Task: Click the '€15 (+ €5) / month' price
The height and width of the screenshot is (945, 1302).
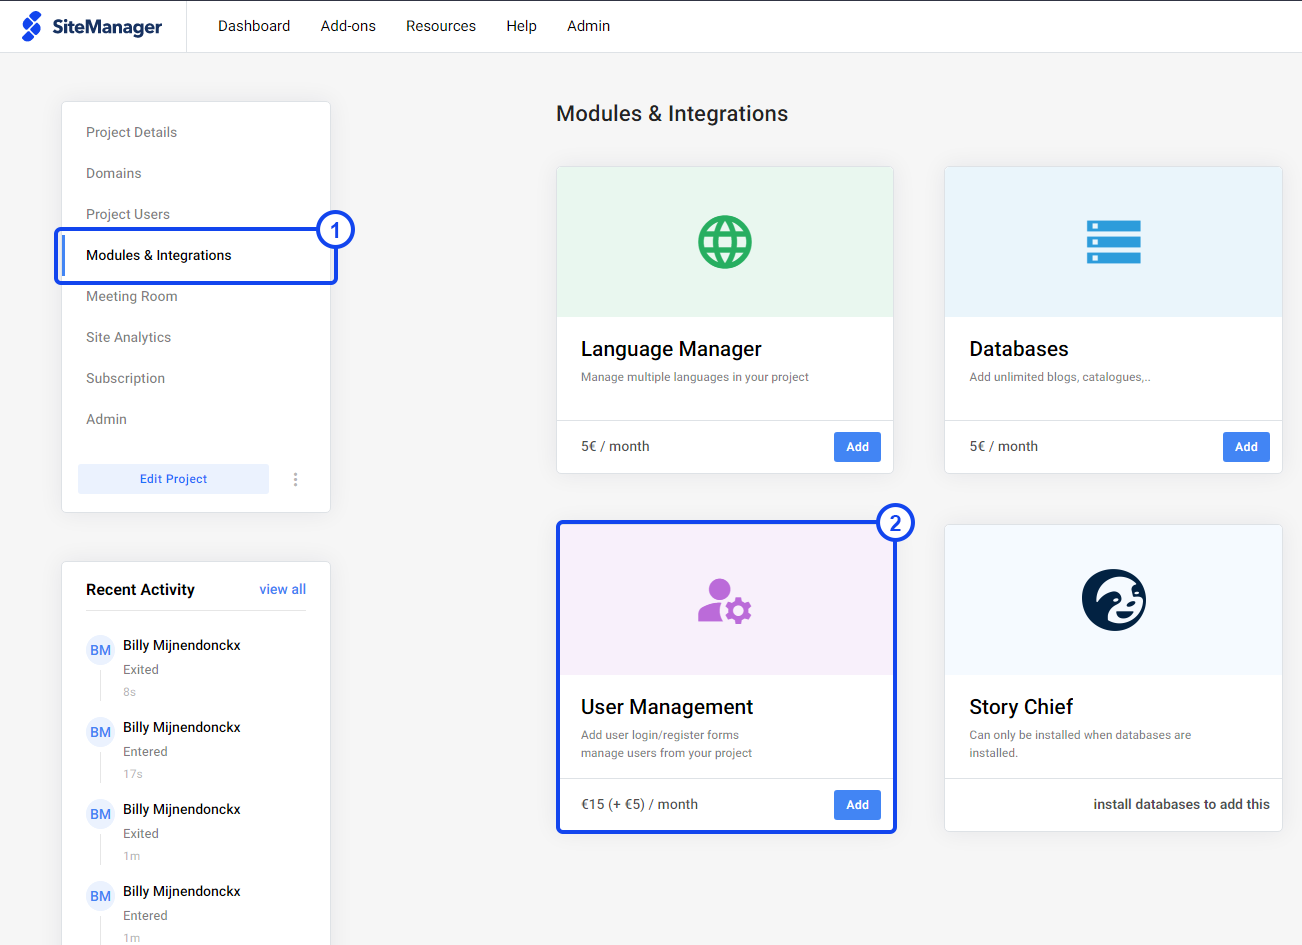Action: click(639, 804)
